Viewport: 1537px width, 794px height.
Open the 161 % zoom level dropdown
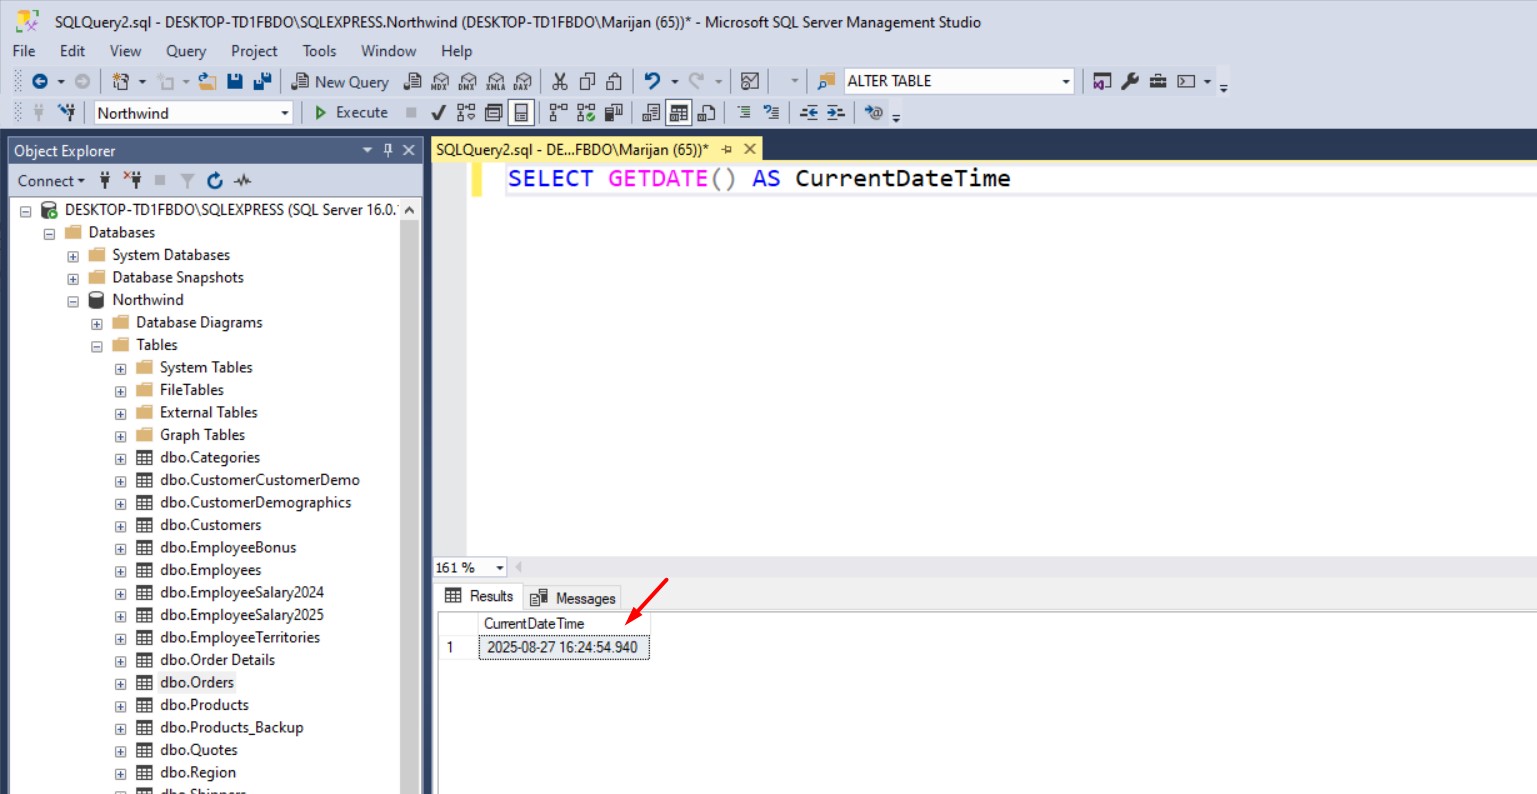[500, 568]
